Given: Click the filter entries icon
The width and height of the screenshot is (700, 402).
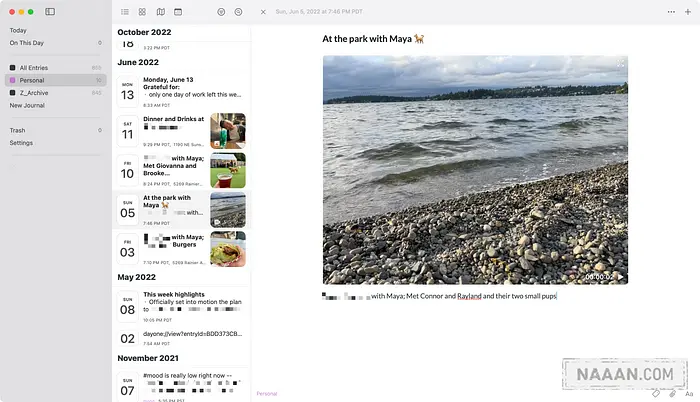Looking at the screenshot, I should tap(220, 12).
